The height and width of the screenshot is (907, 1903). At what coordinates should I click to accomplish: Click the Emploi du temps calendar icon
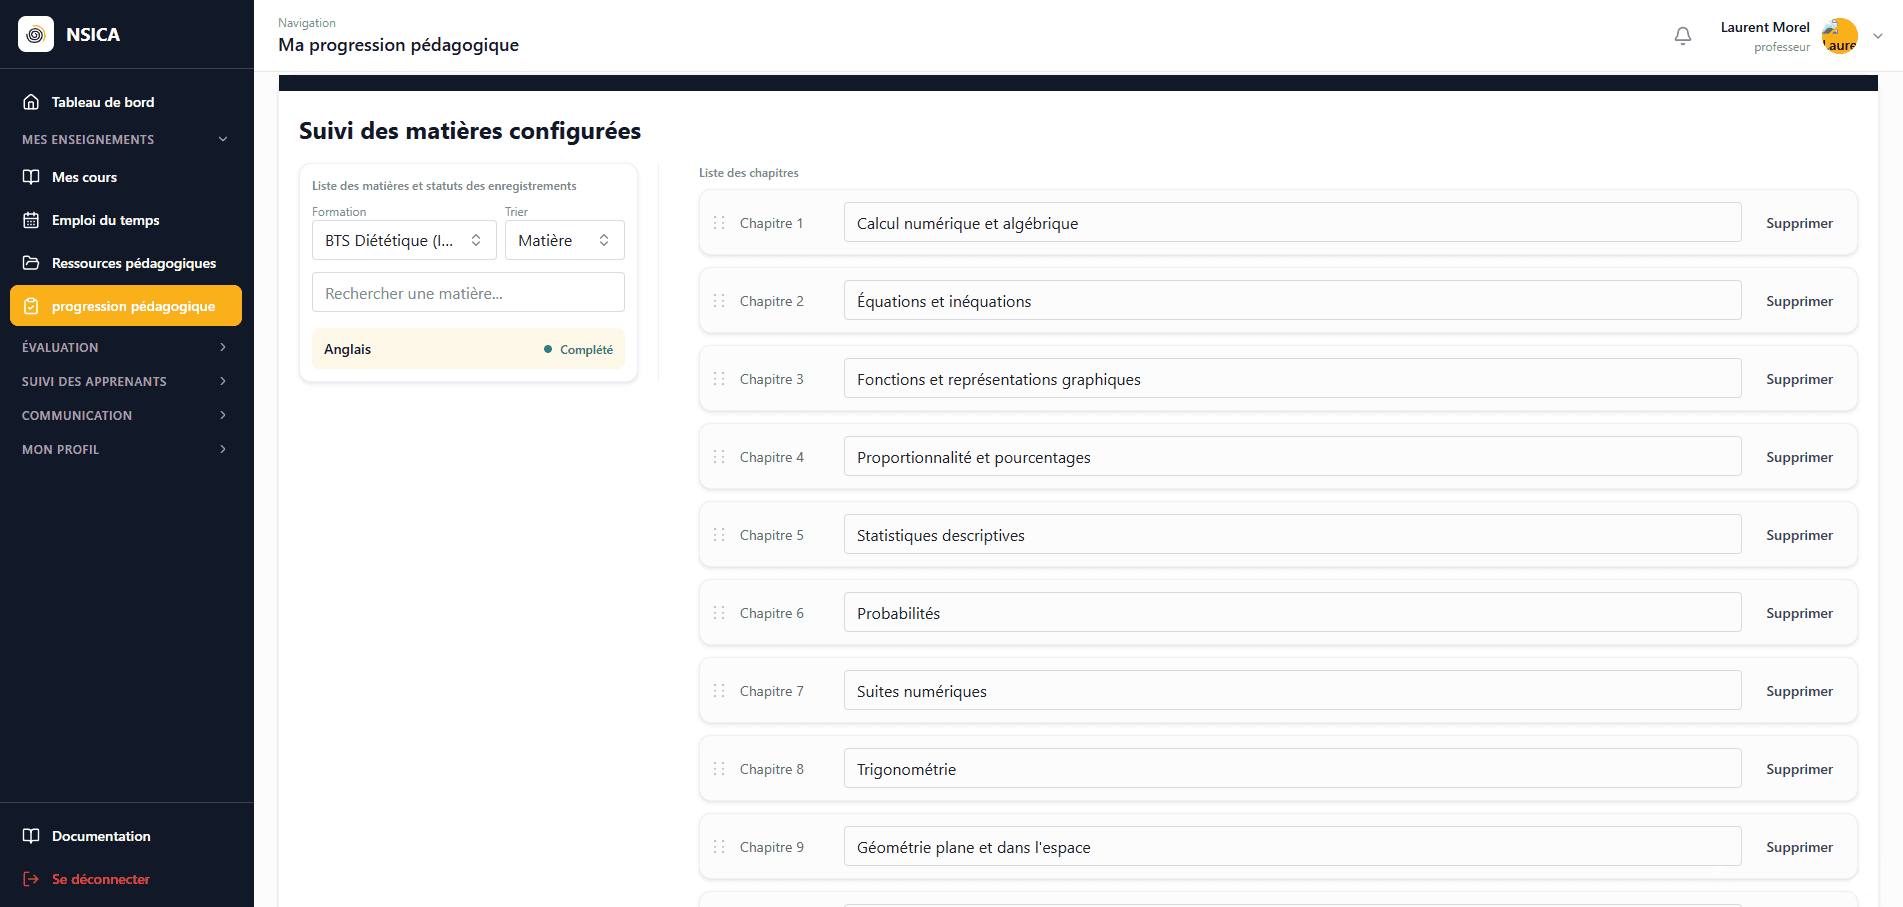click(x=31, y=220)
